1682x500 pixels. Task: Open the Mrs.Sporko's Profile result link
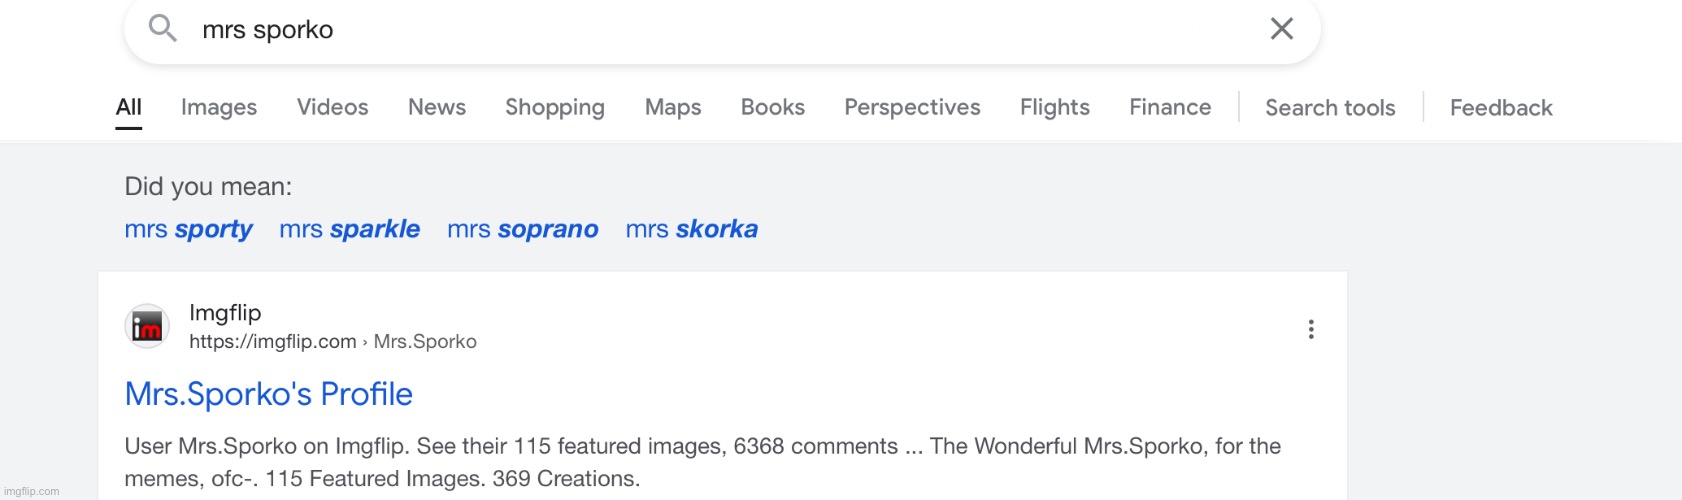point(269,394)
